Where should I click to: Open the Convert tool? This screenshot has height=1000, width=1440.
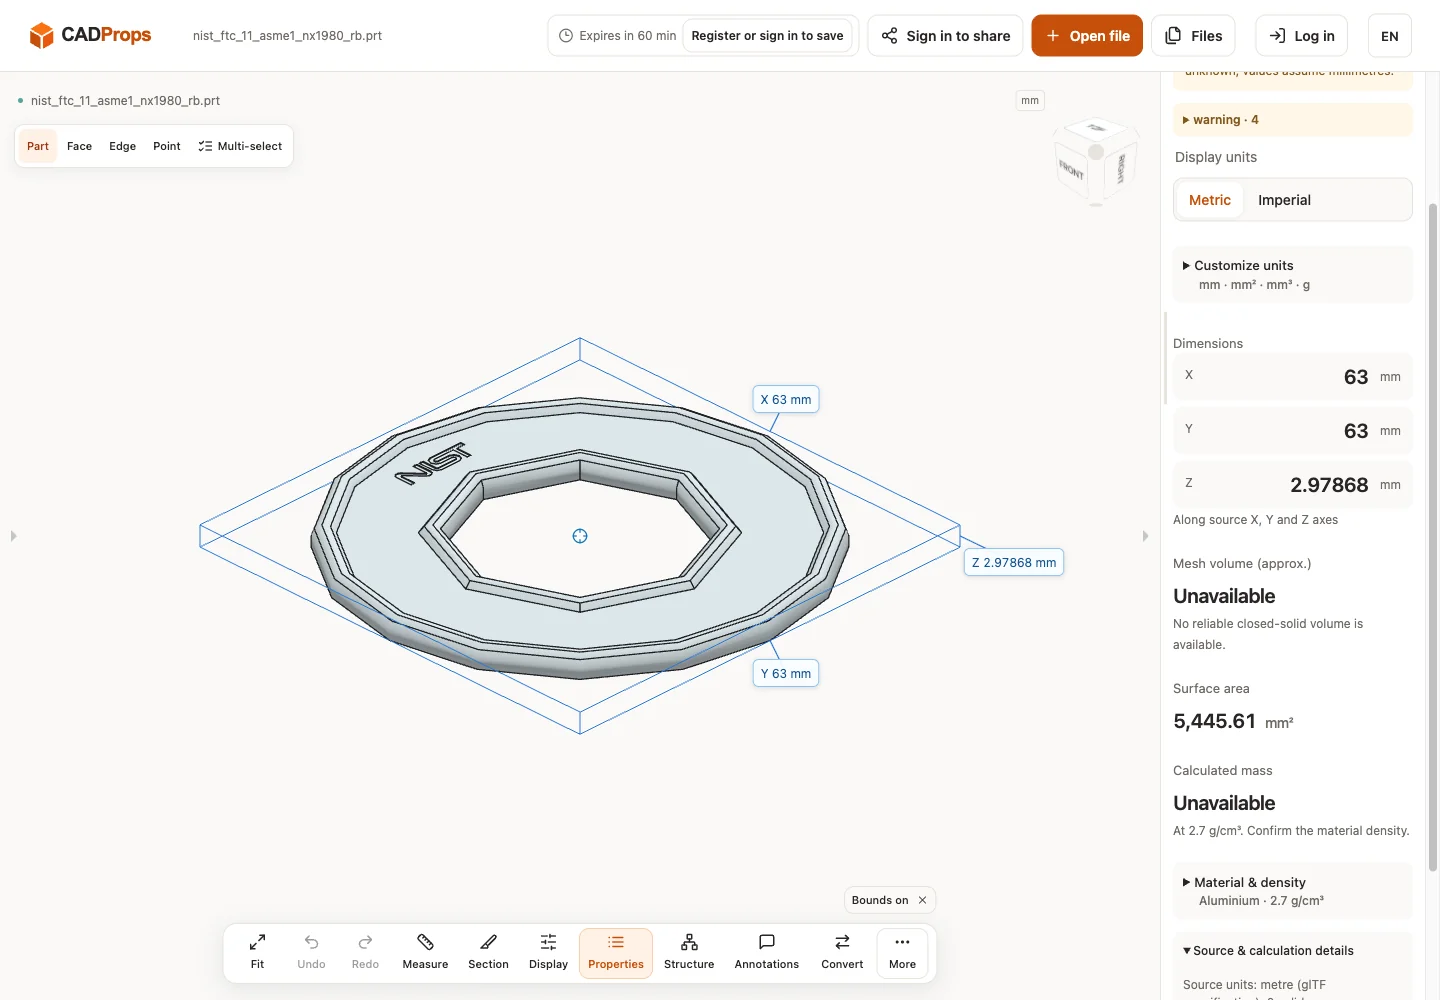842,952
